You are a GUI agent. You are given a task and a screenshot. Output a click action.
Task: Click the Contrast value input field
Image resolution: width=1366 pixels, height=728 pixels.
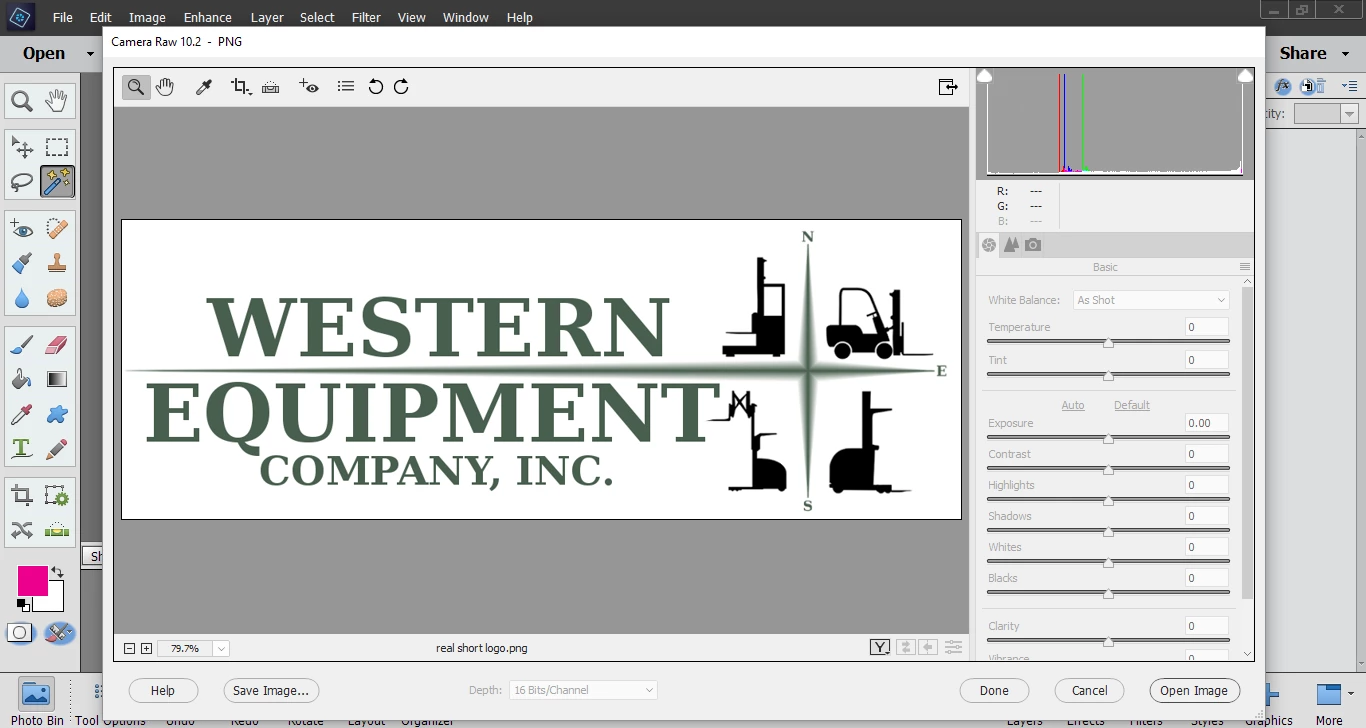1207,454
